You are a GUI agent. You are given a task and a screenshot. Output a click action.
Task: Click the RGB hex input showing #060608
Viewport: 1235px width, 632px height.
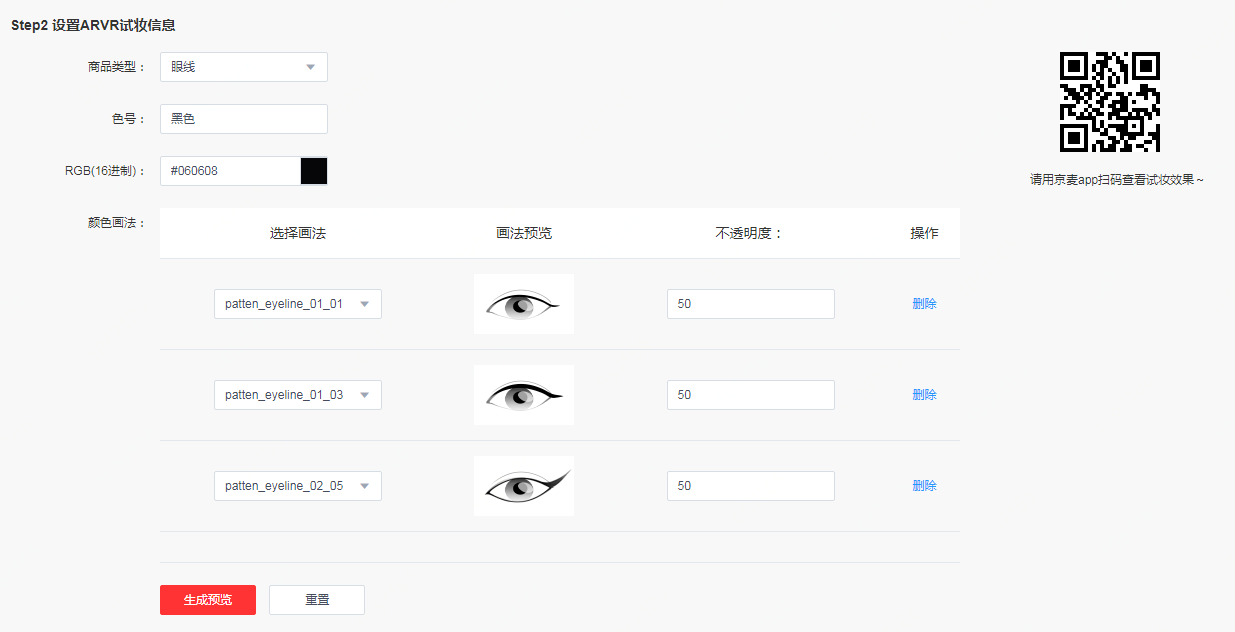point(230,171)
